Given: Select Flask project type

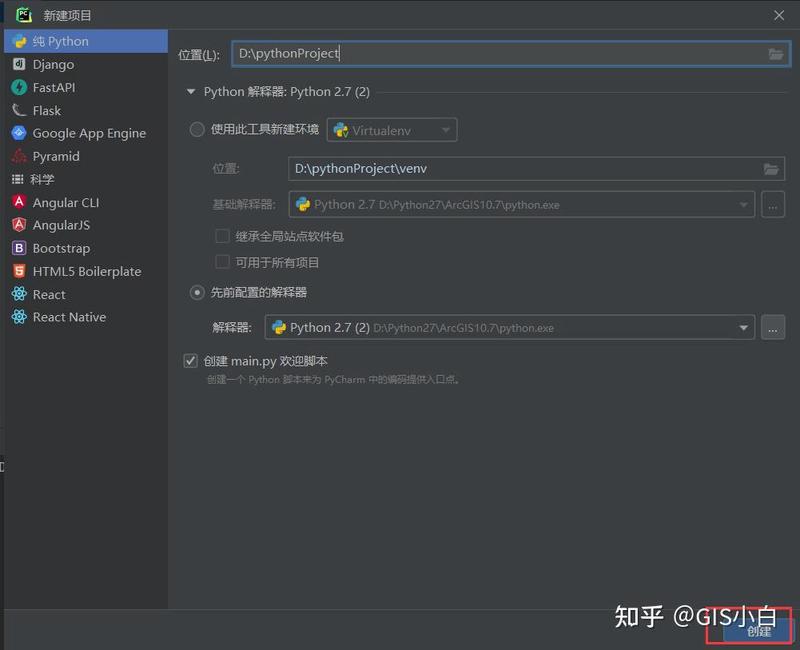Looking at the screenshot, I should pyautogui.click(x=86, y=110).
